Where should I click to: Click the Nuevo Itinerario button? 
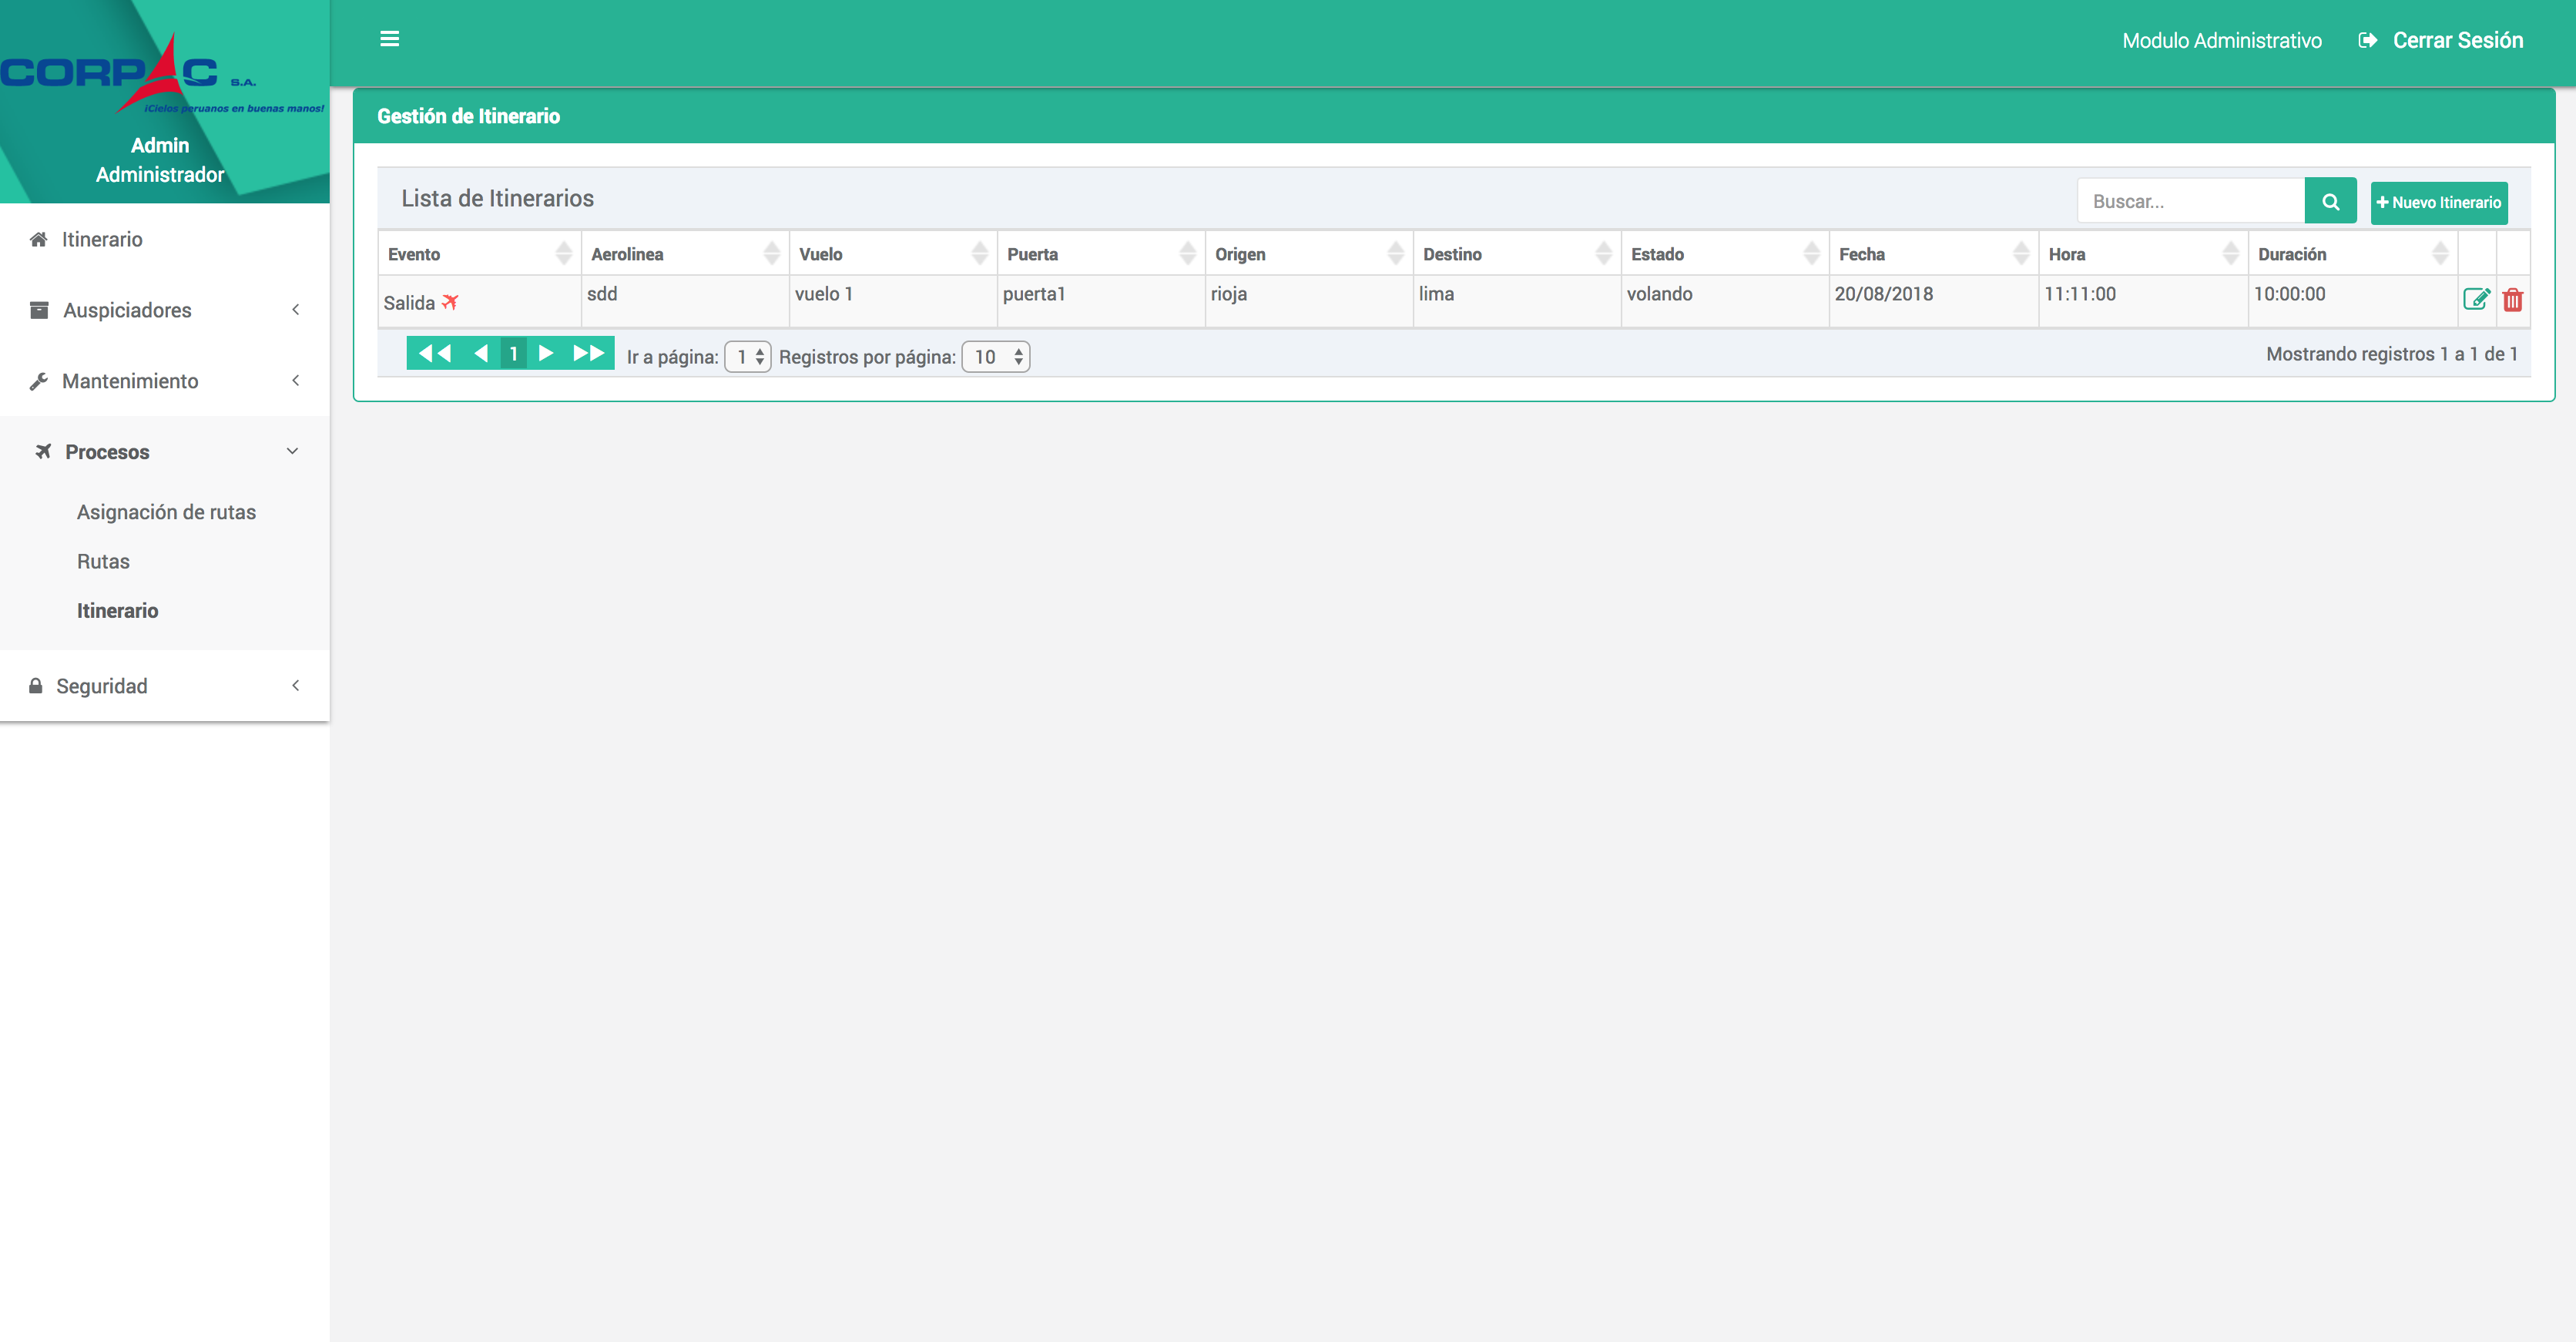click(2438, 202)
